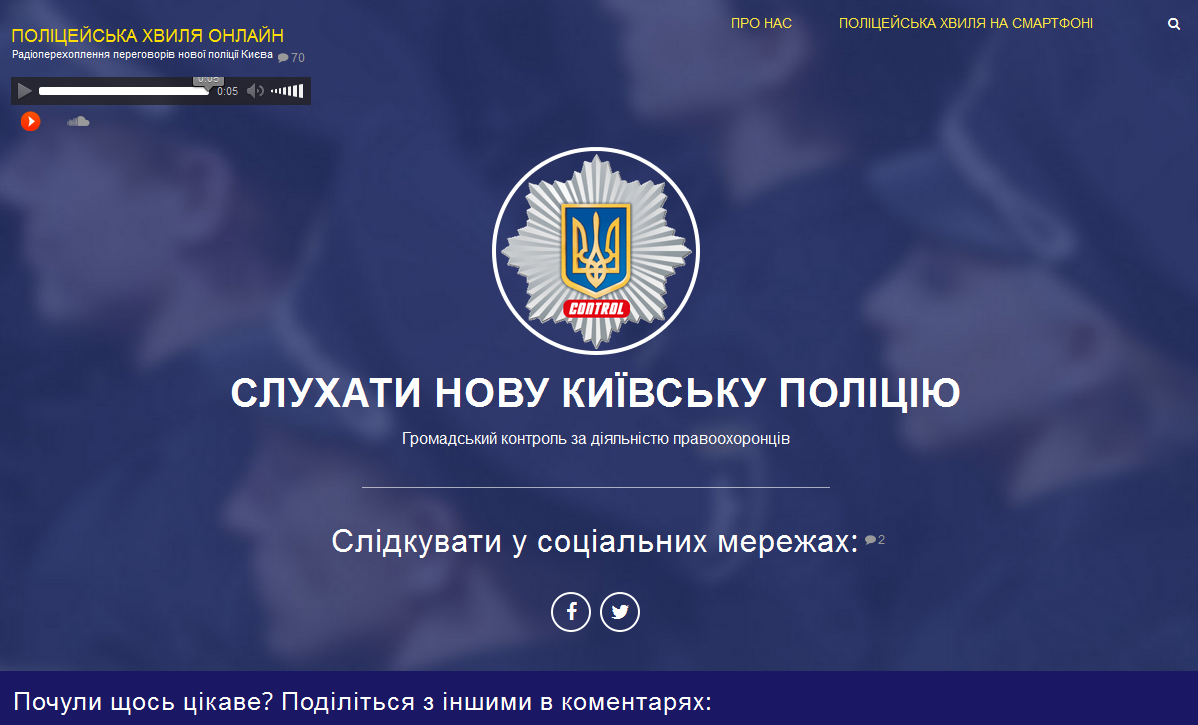Image resolution: width=1198 pixels, height=725 pixels.
Task: Open the search magnifier icon
Action: [x=1174, y=24]
